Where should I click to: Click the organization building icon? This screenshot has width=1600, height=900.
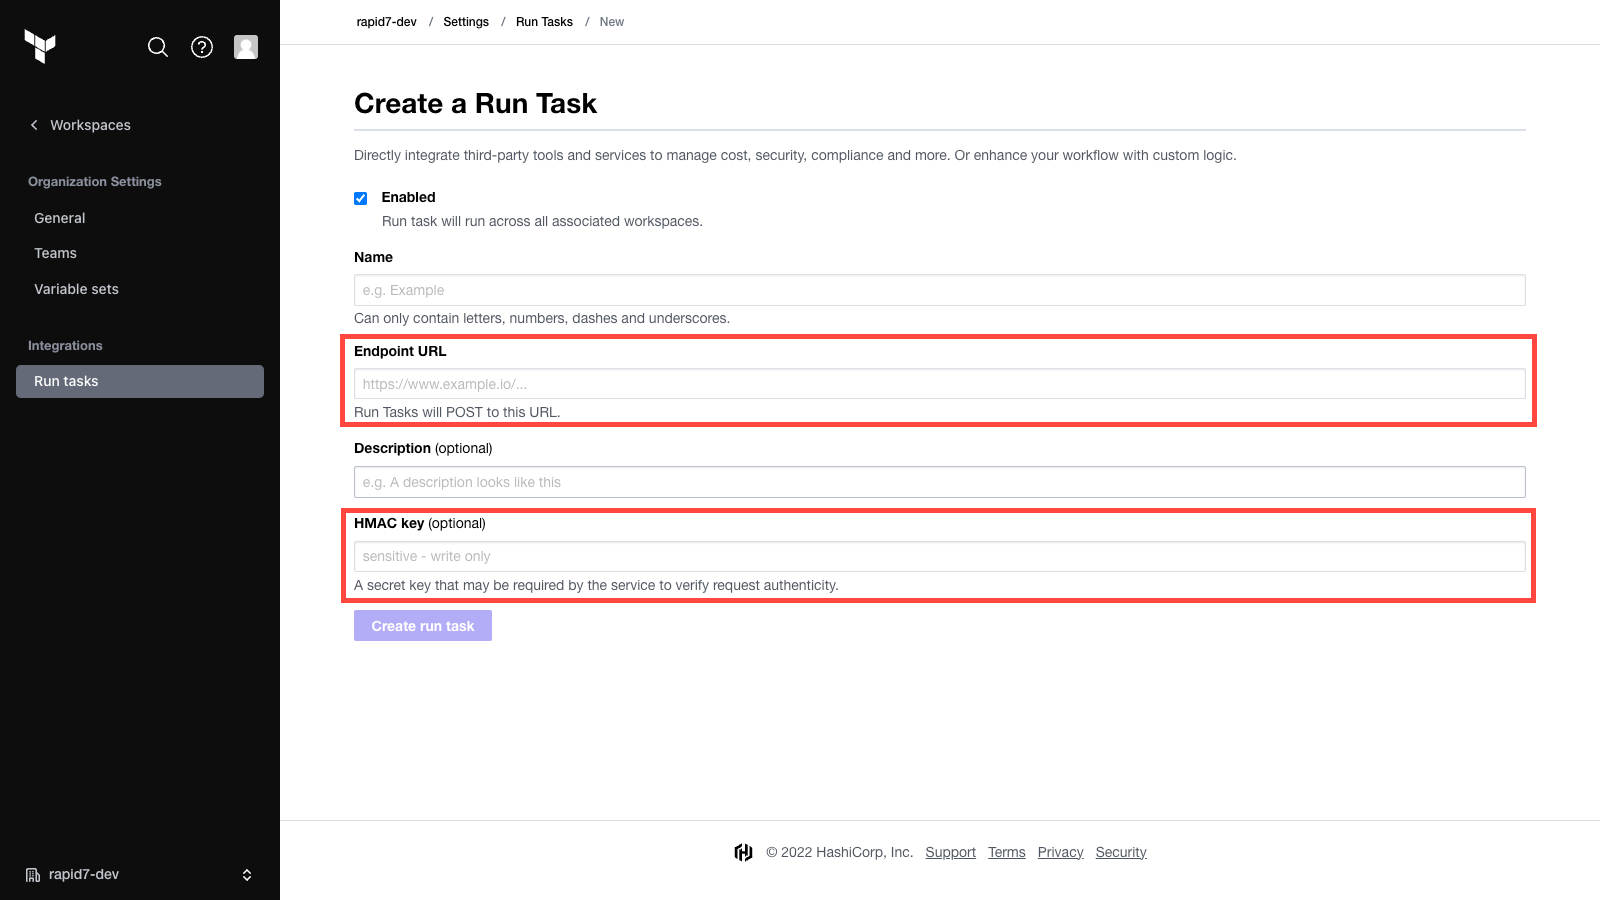coord(33,875)
